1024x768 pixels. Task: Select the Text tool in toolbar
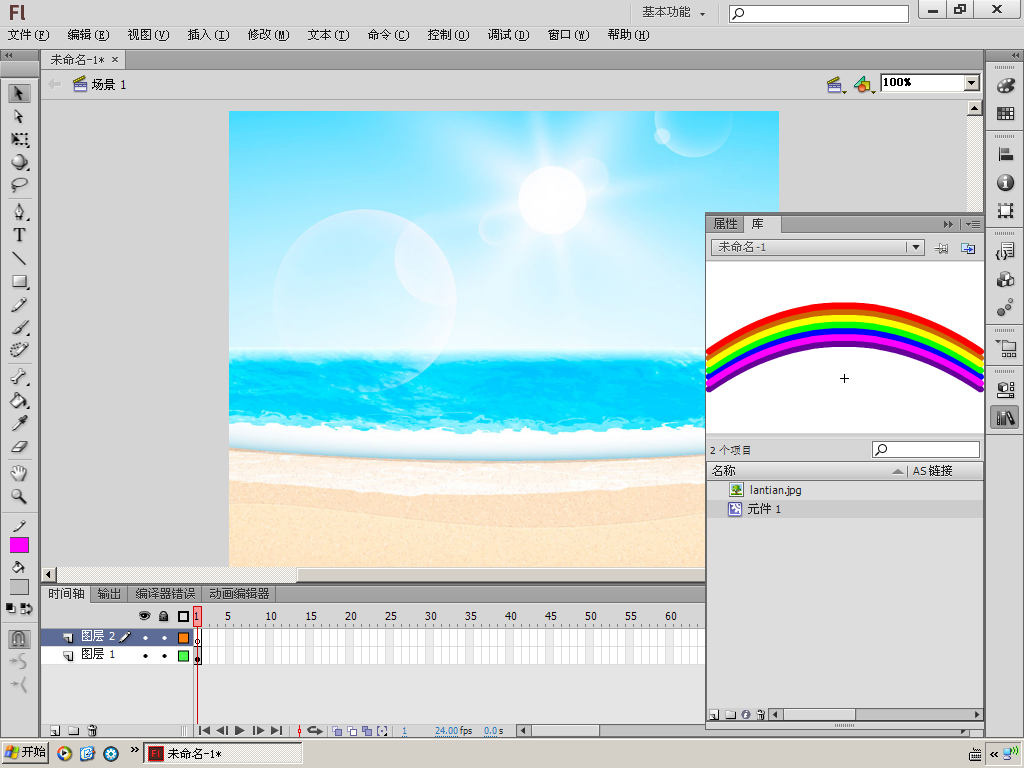tap(19, 235)
